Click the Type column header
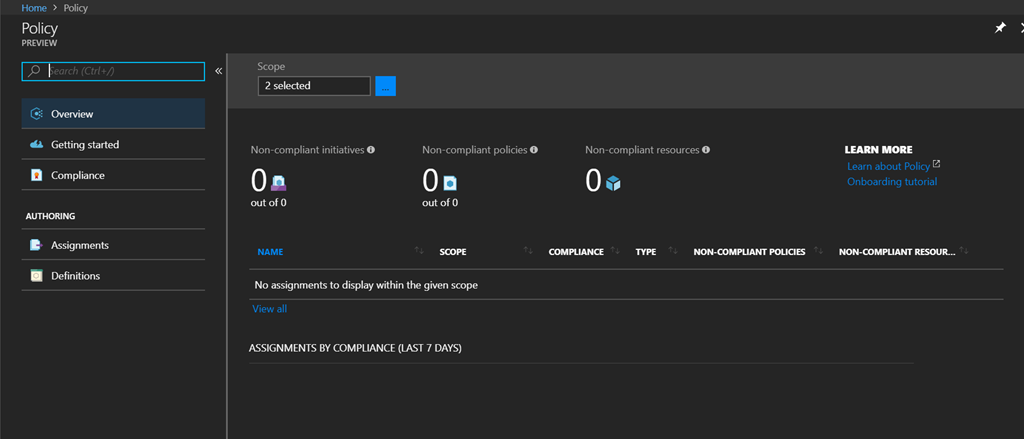 [646, 252]
